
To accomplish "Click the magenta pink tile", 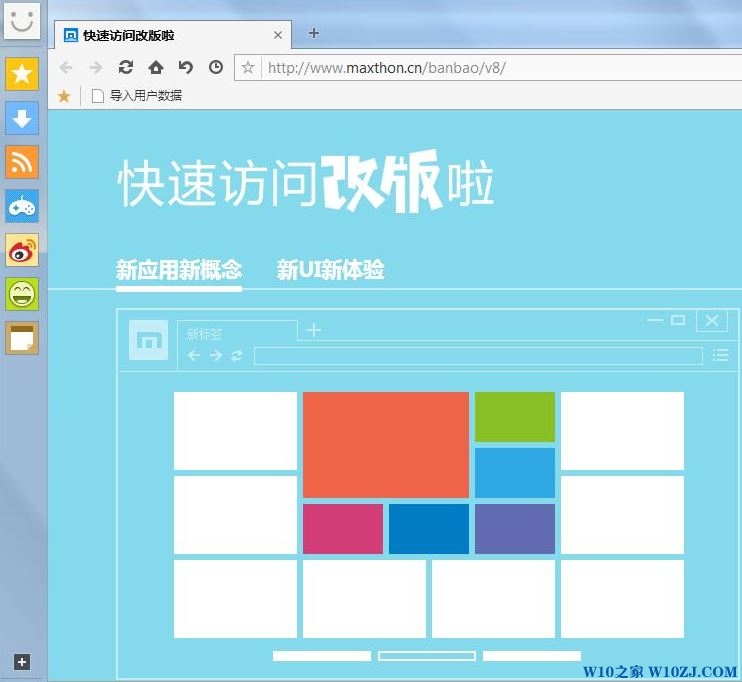I will click(343, 529).
